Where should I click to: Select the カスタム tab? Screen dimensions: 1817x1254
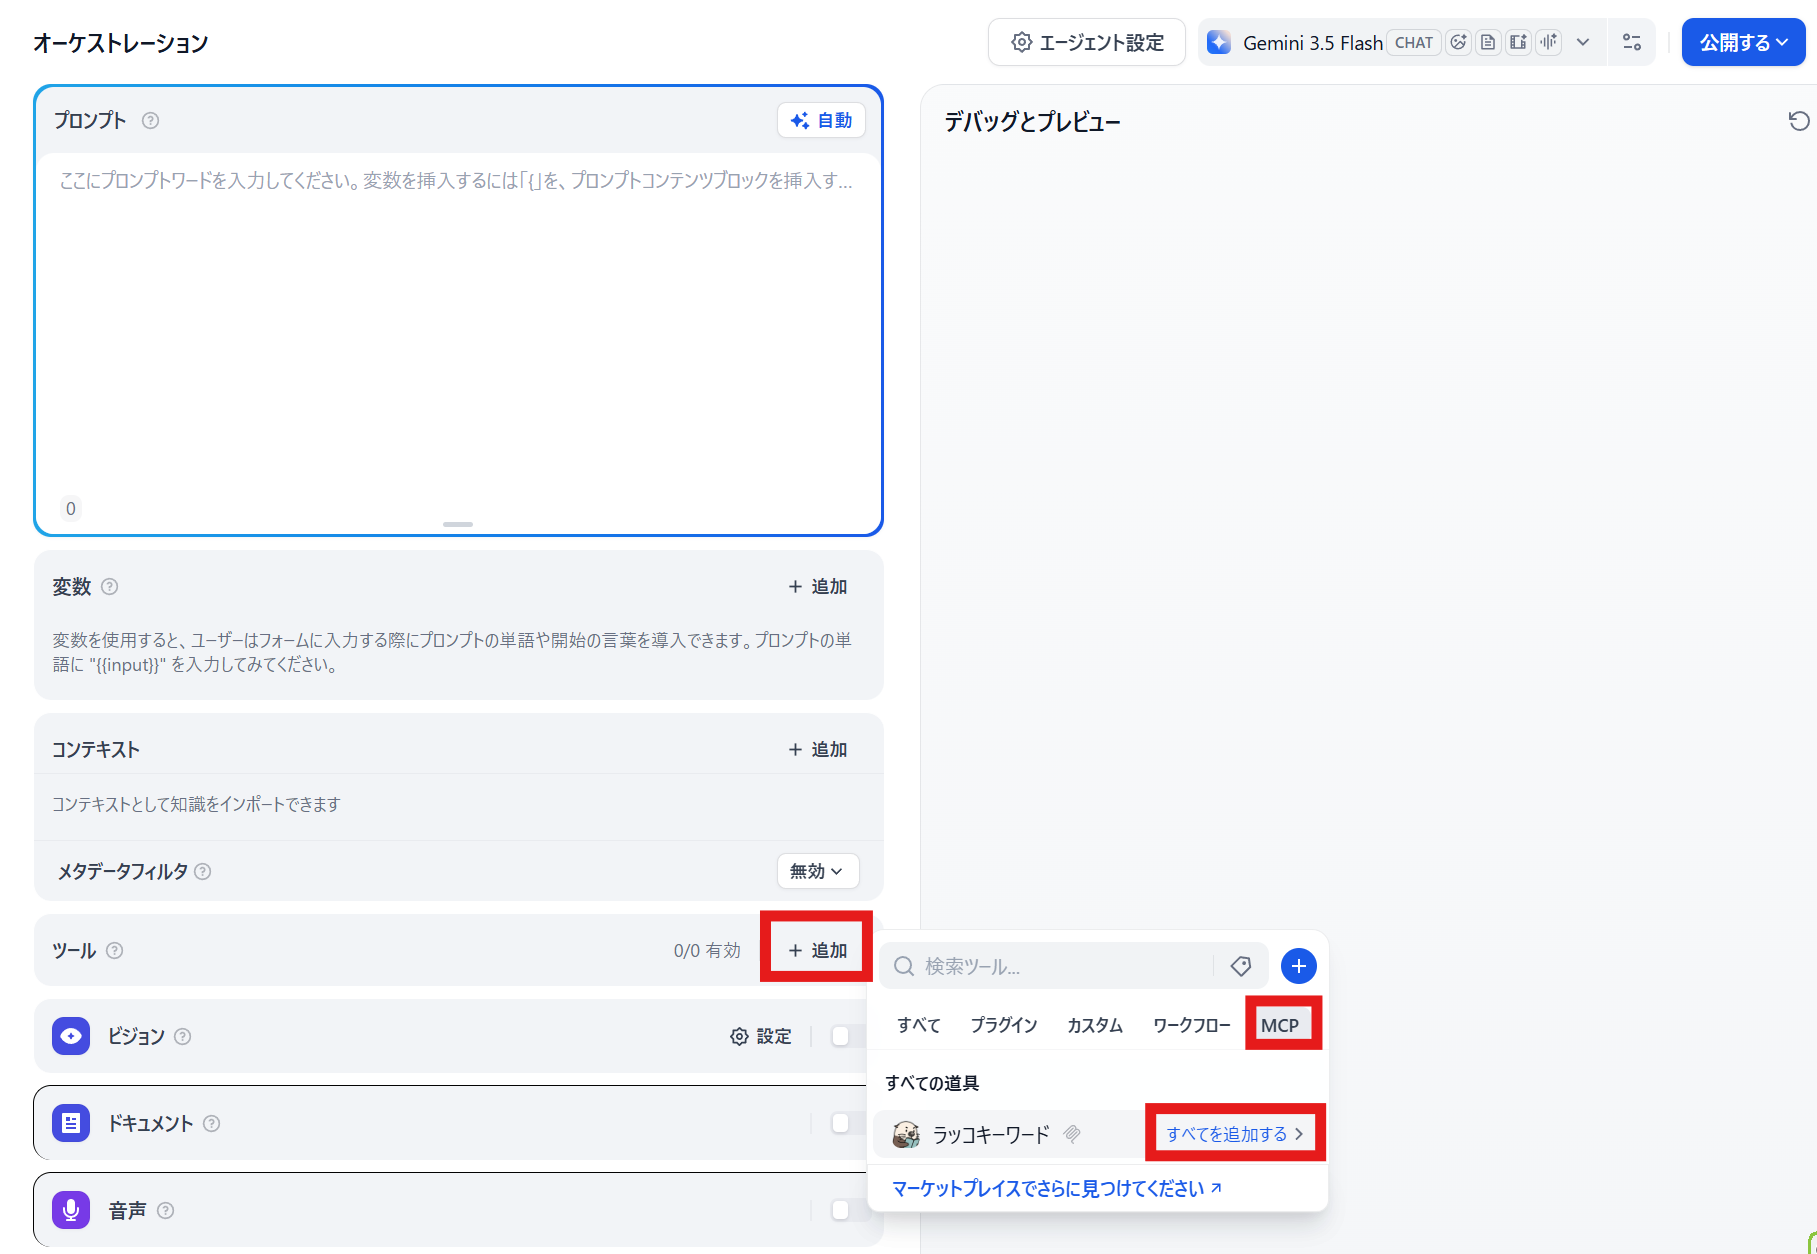[x=1095, y=1025]
